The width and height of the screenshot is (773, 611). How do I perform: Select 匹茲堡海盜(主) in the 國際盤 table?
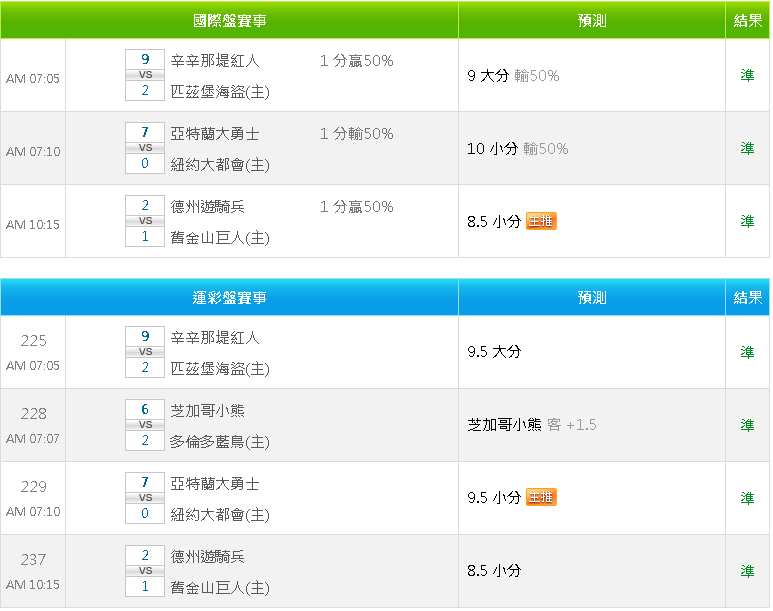(x=220, y=92)
